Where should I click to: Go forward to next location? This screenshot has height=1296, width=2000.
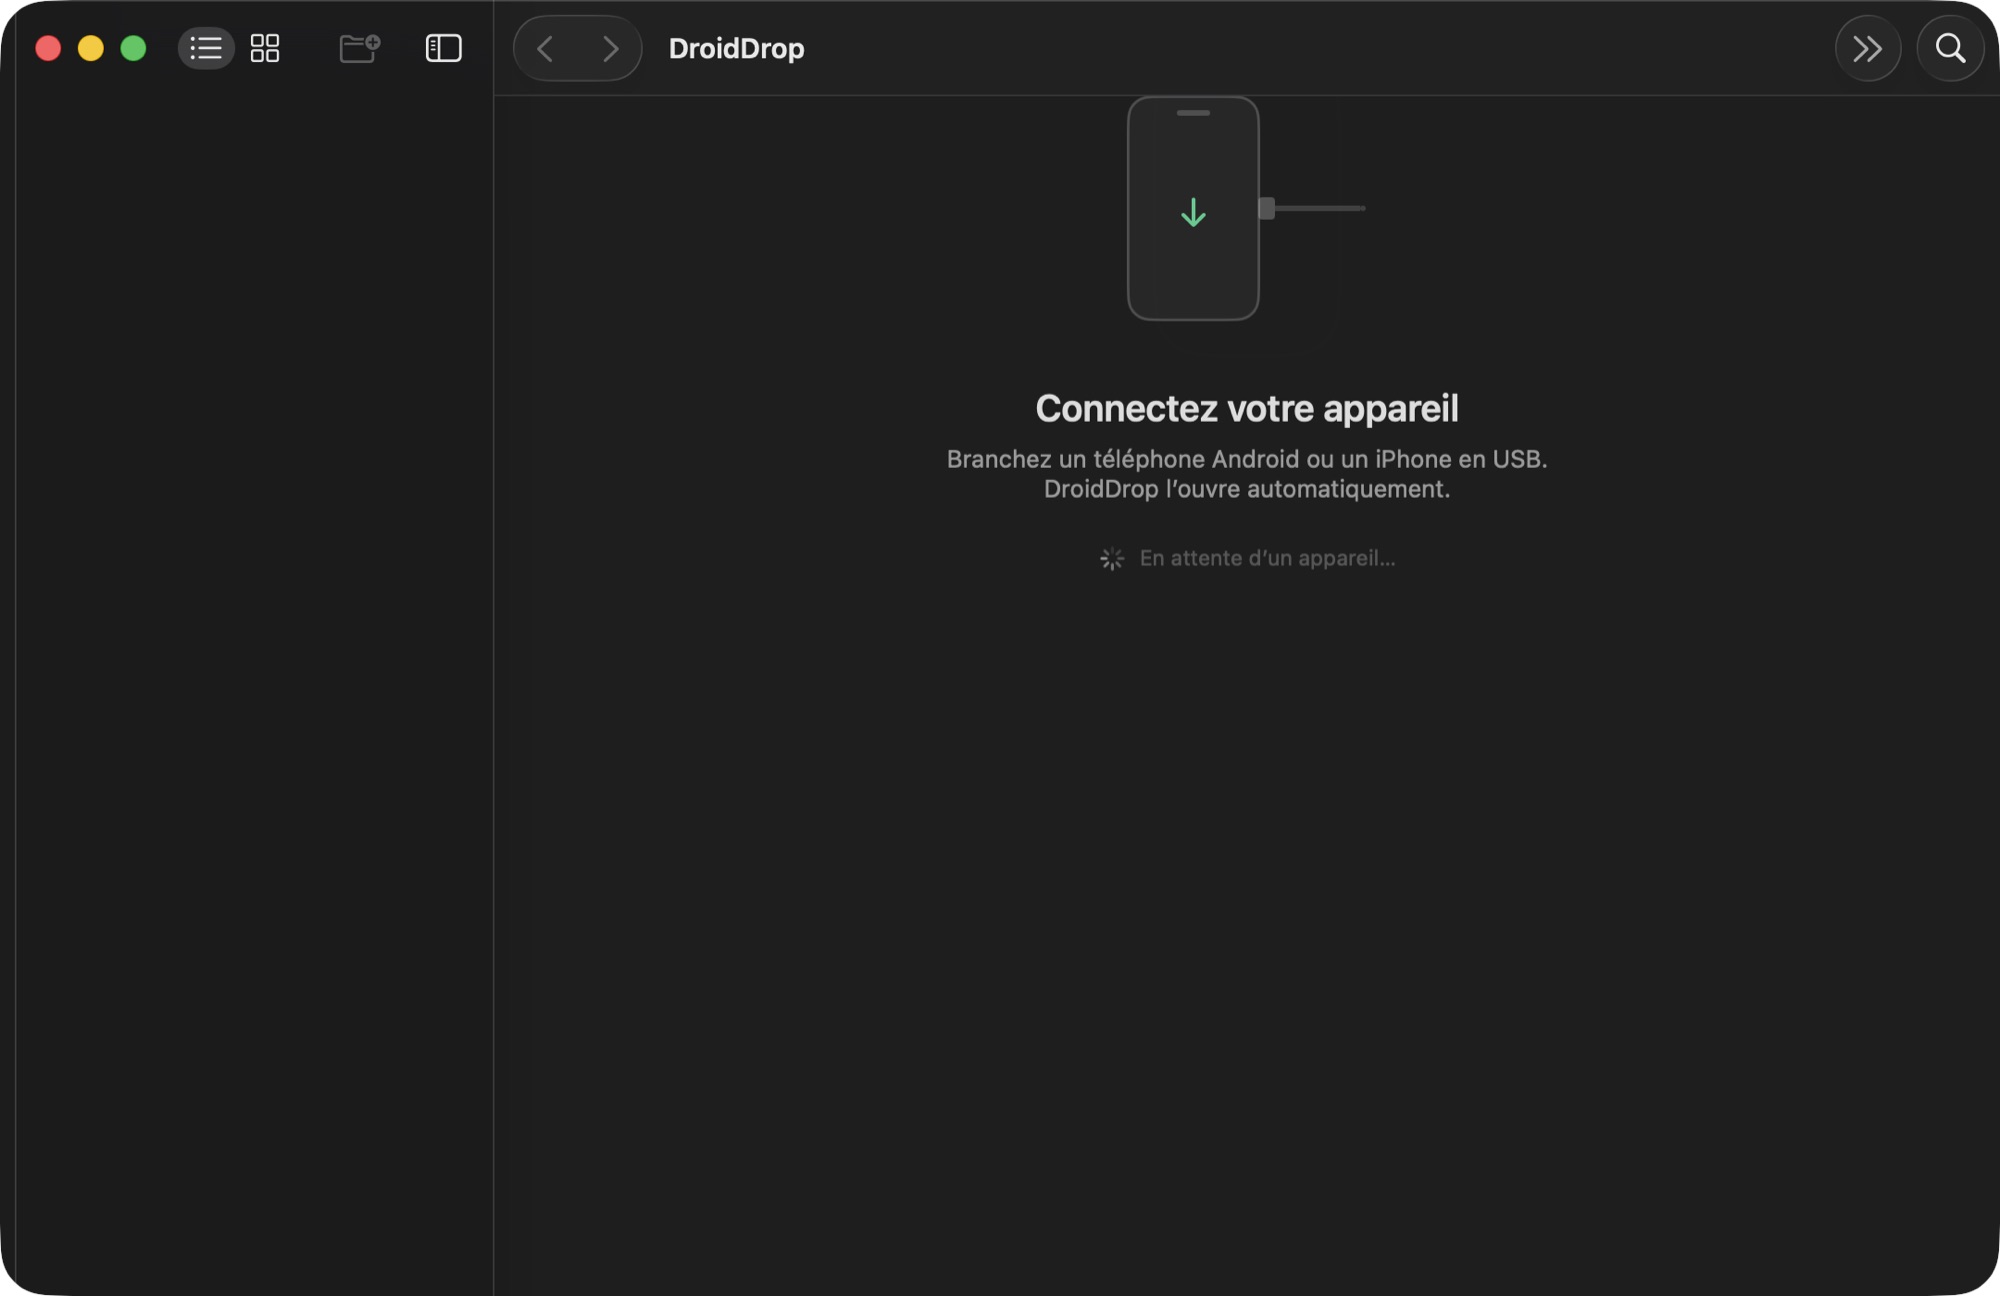pyautogui.click(x=610, y=48)
